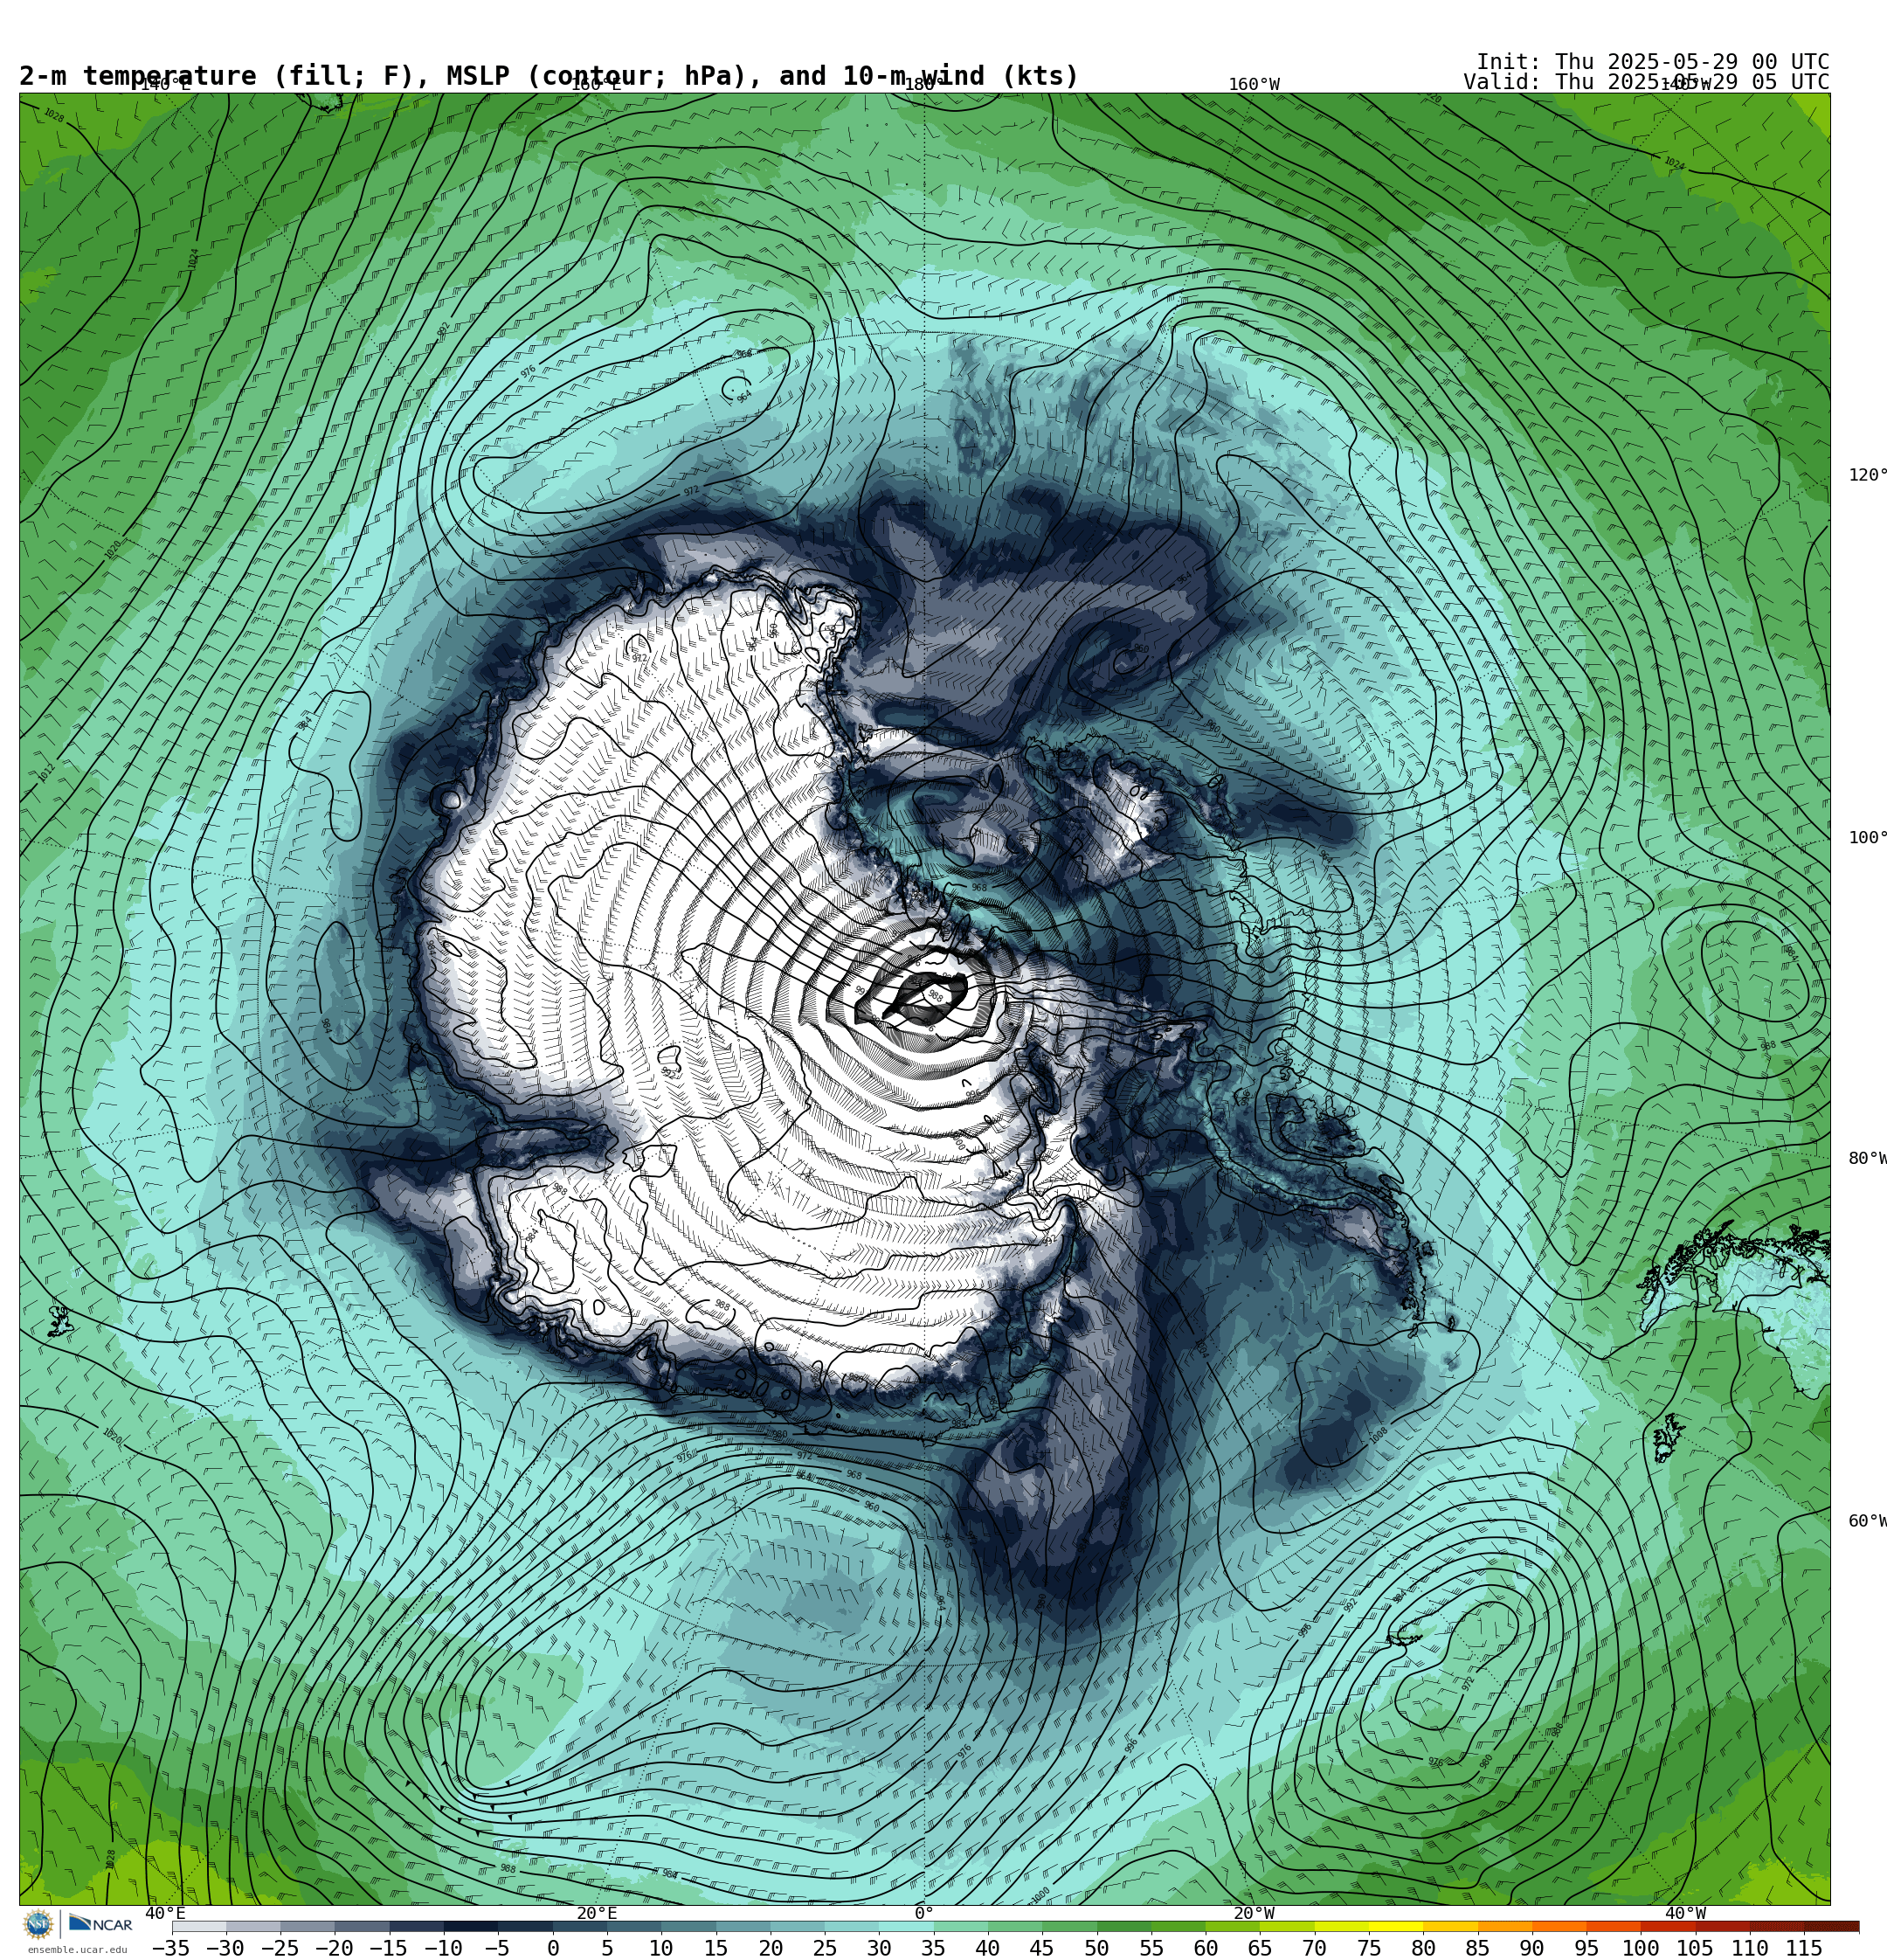Pick the orange colorbar swatch between 85 and 90

pyautogui.click(x=1505, y=1926)
